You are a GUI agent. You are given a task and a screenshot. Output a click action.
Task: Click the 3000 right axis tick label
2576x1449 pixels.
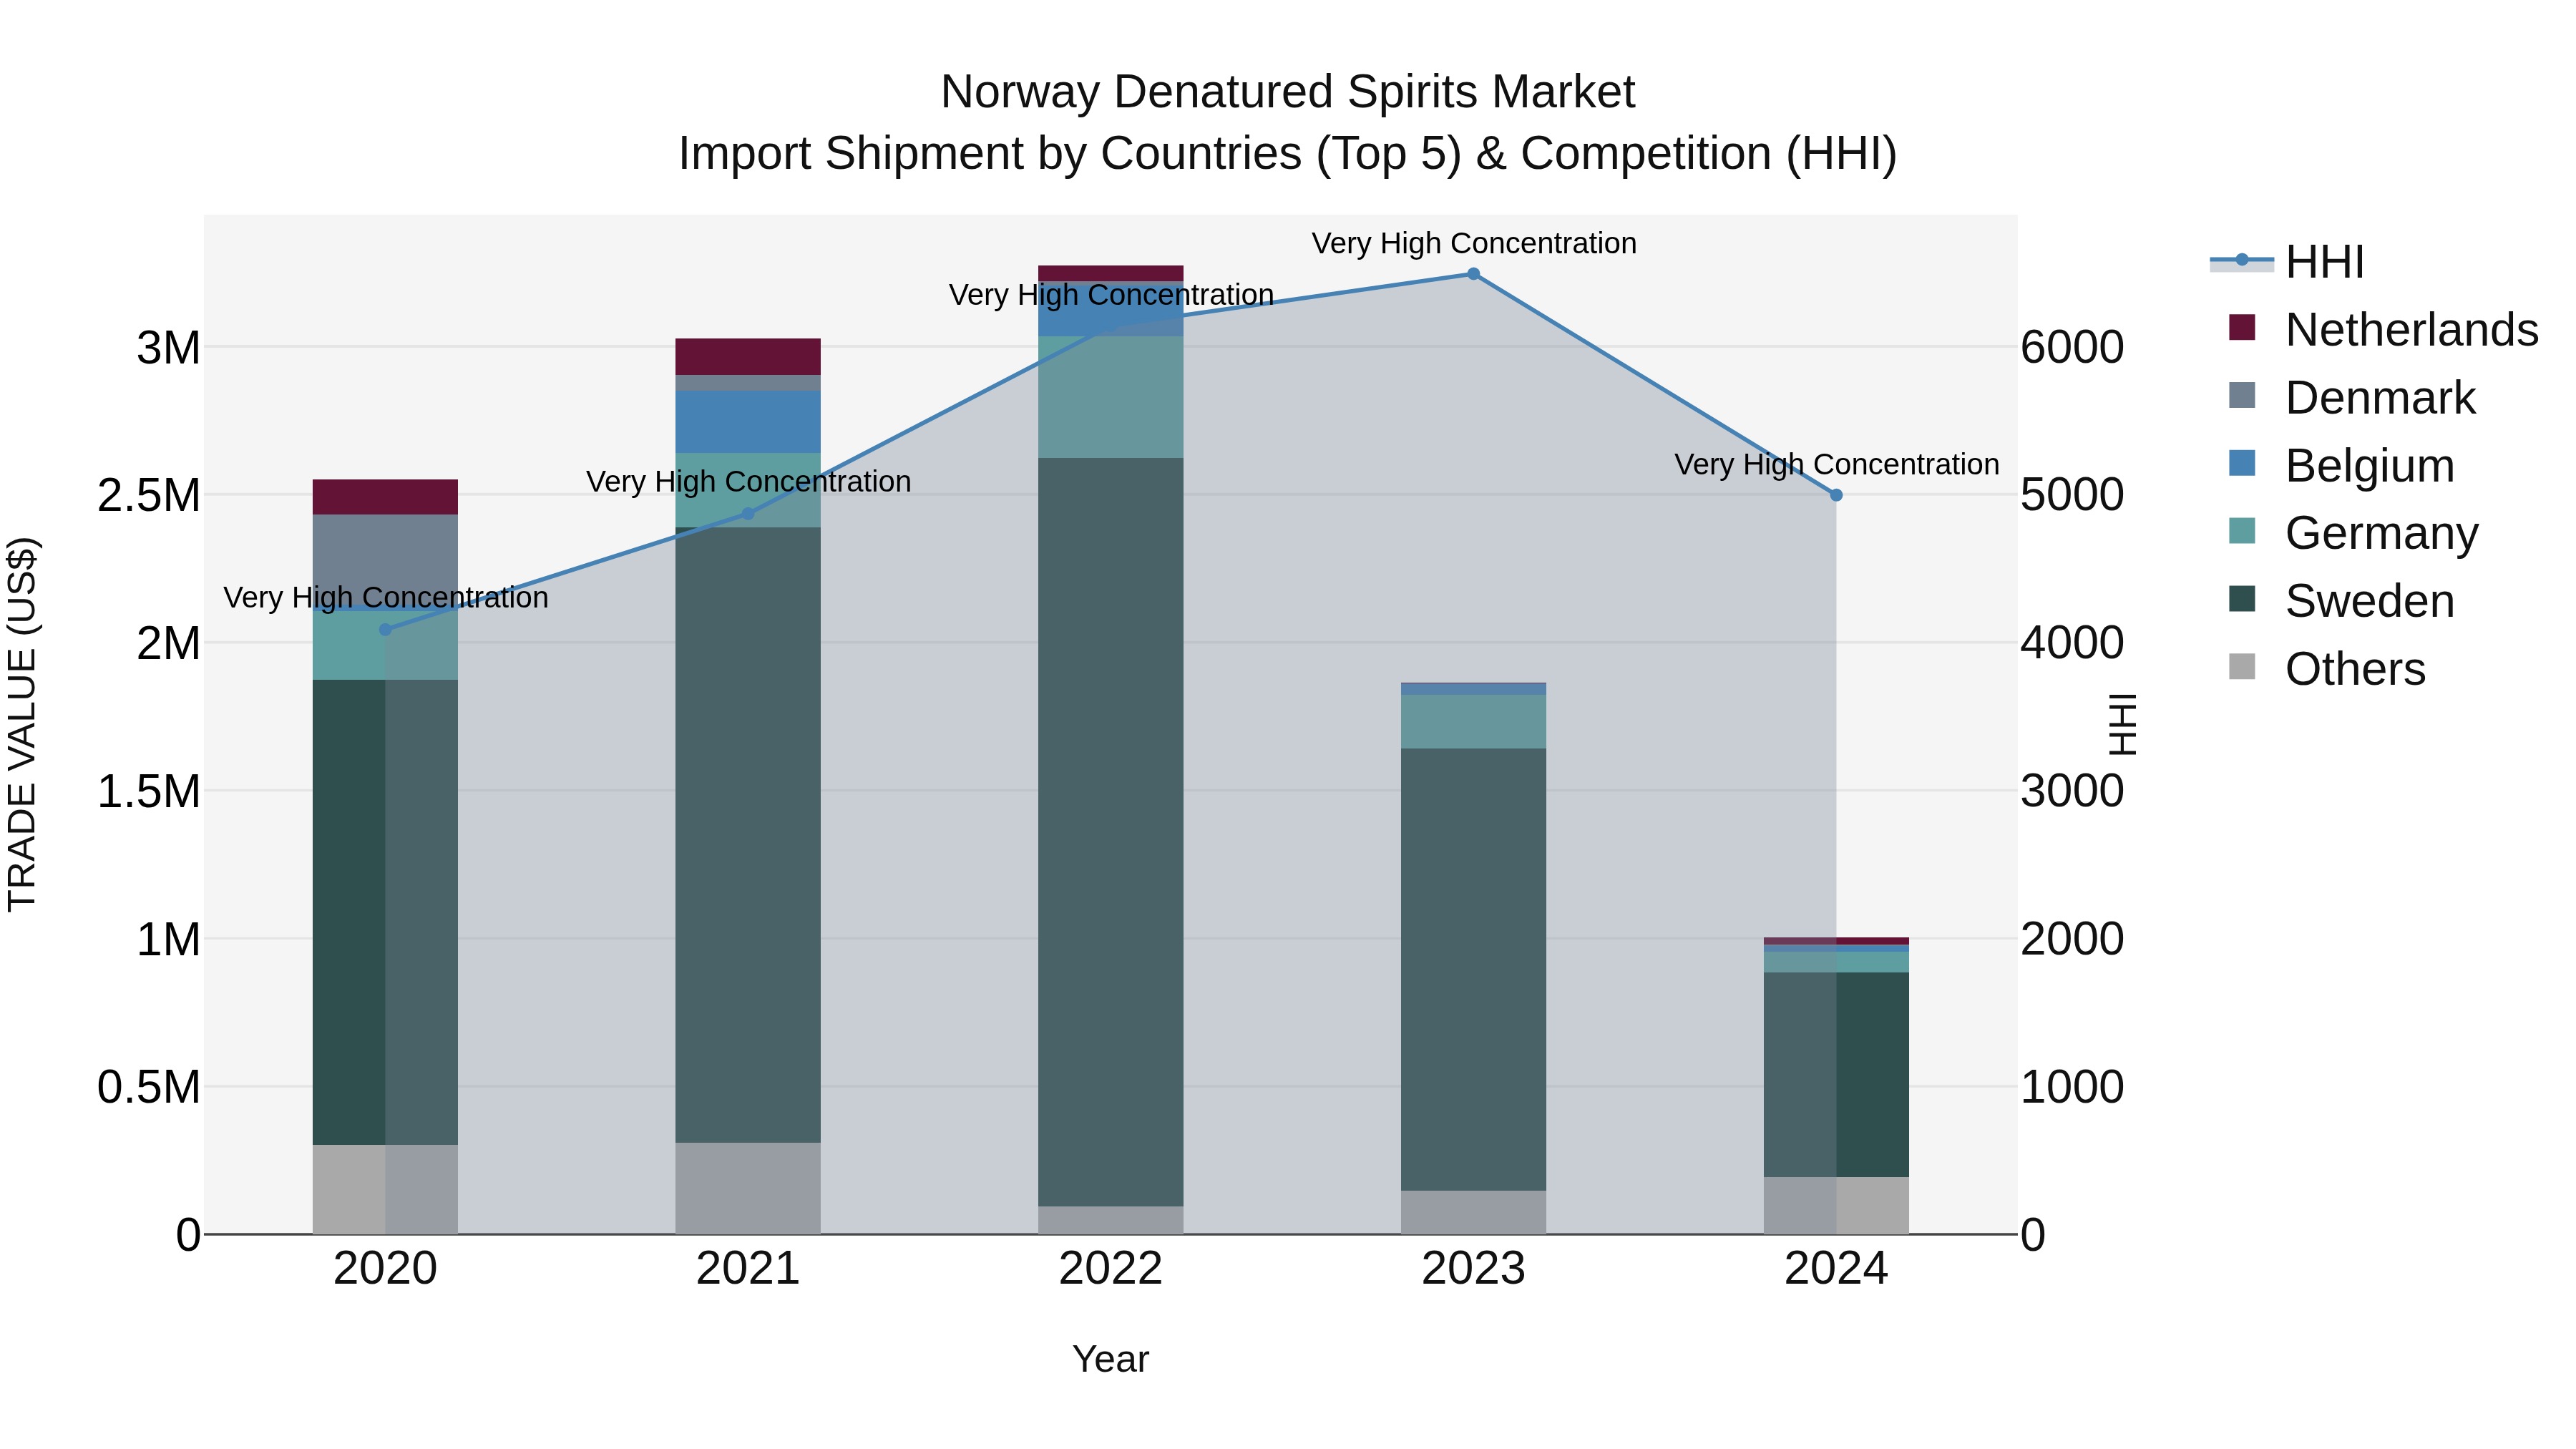[2072, 792]
